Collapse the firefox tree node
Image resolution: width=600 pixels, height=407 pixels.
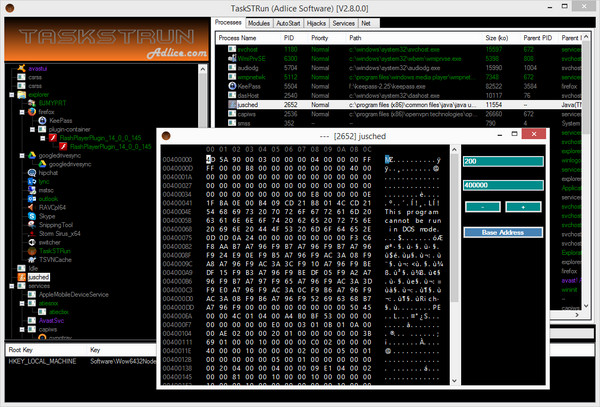[x=22, y=112]
